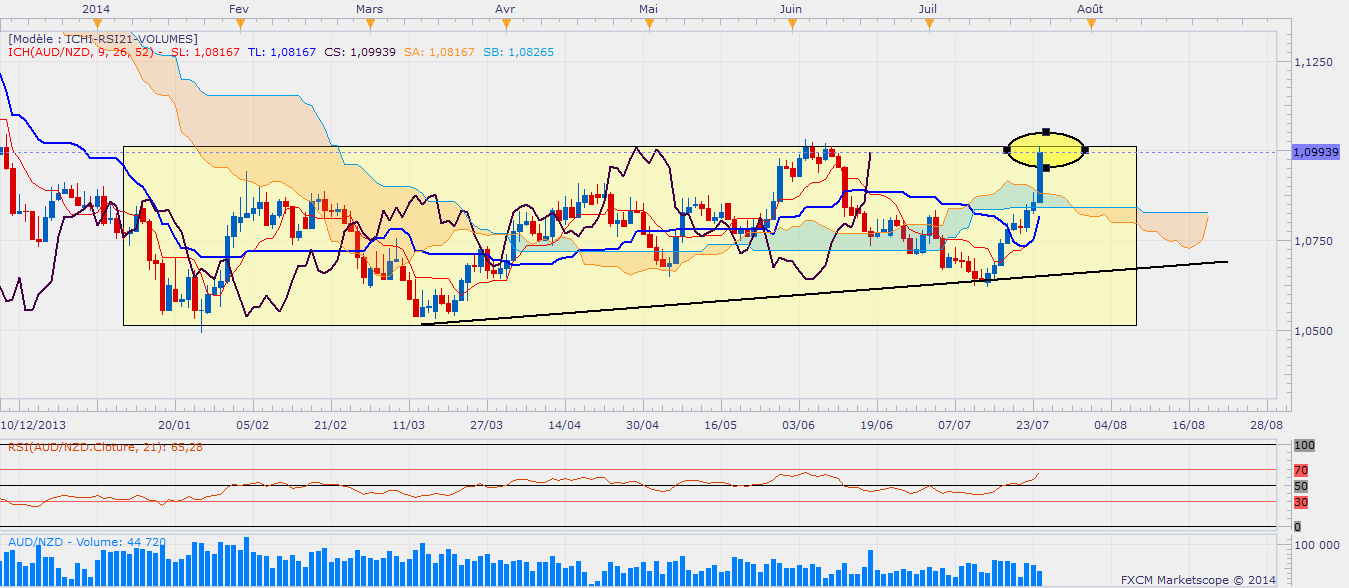Click the orange triangle marker under Avr
Viewport: 1349px width, 588px height.
click(505, 25)
